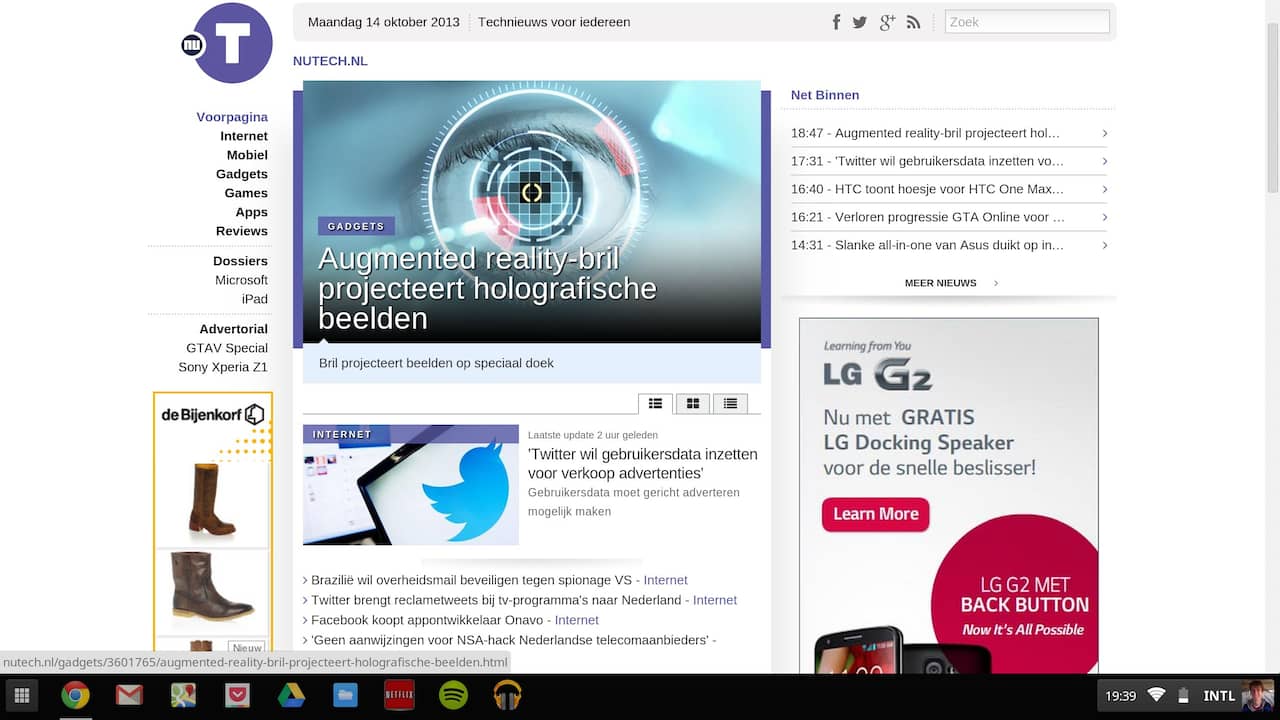
Task: Click the INTL keyboard layout indicator
Action: pyautogui.click(x=1219, y=695)
